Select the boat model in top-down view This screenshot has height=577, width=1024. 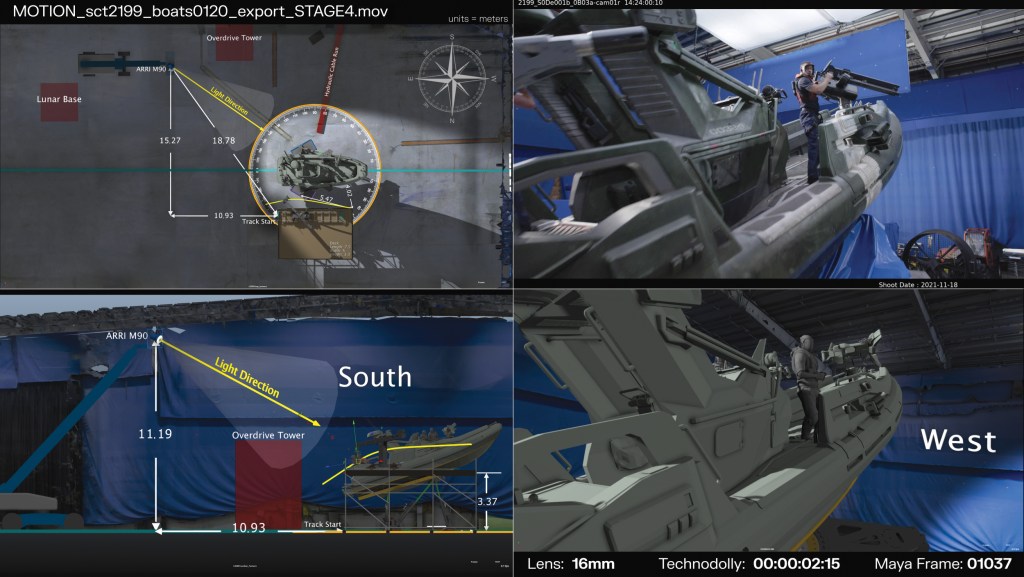pos(323,170)
